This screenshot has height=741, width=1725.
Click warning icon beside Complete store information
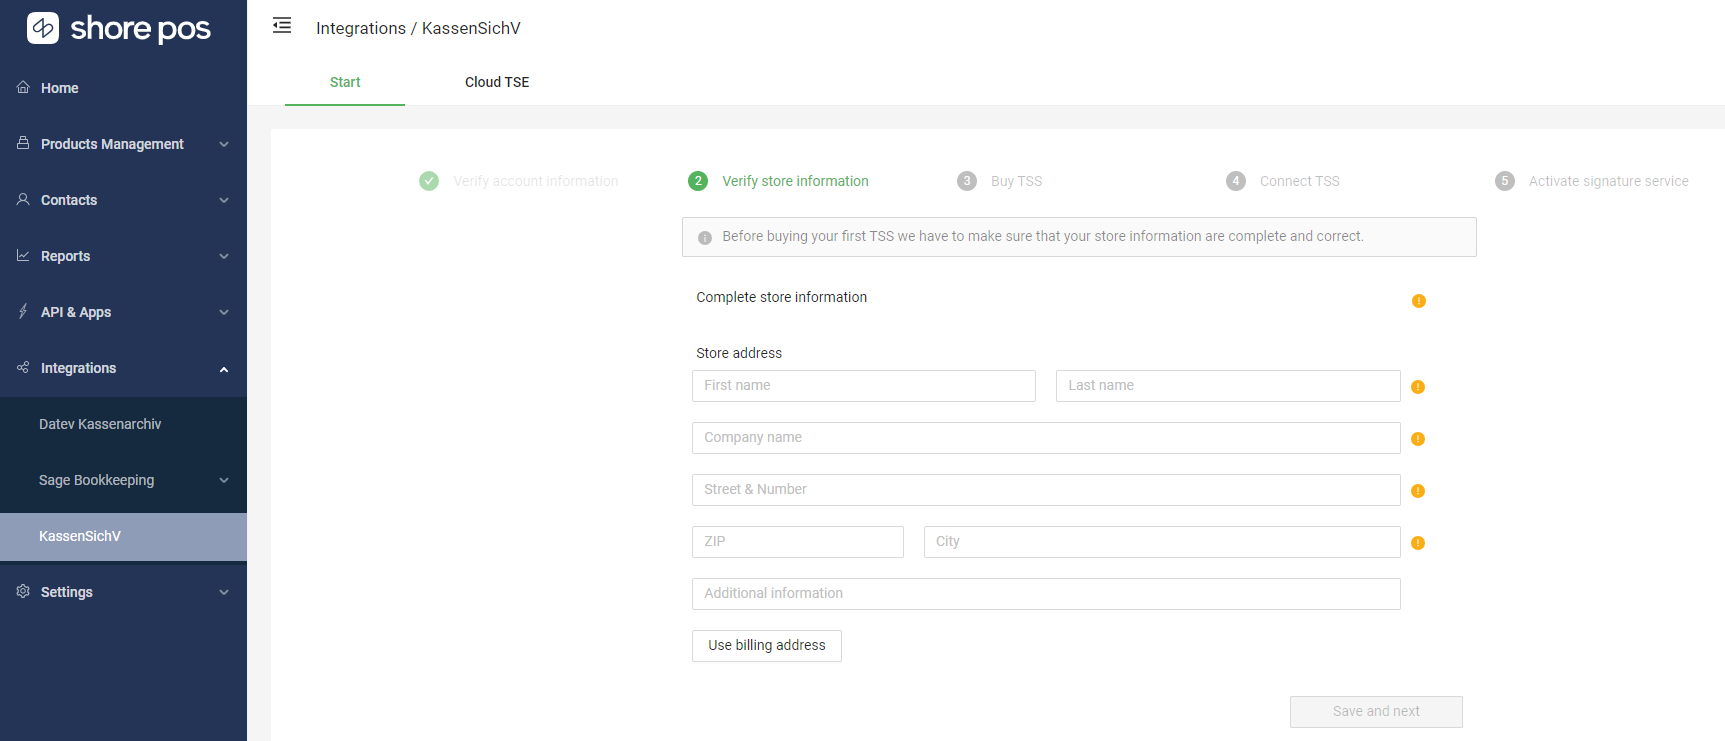1419,301
